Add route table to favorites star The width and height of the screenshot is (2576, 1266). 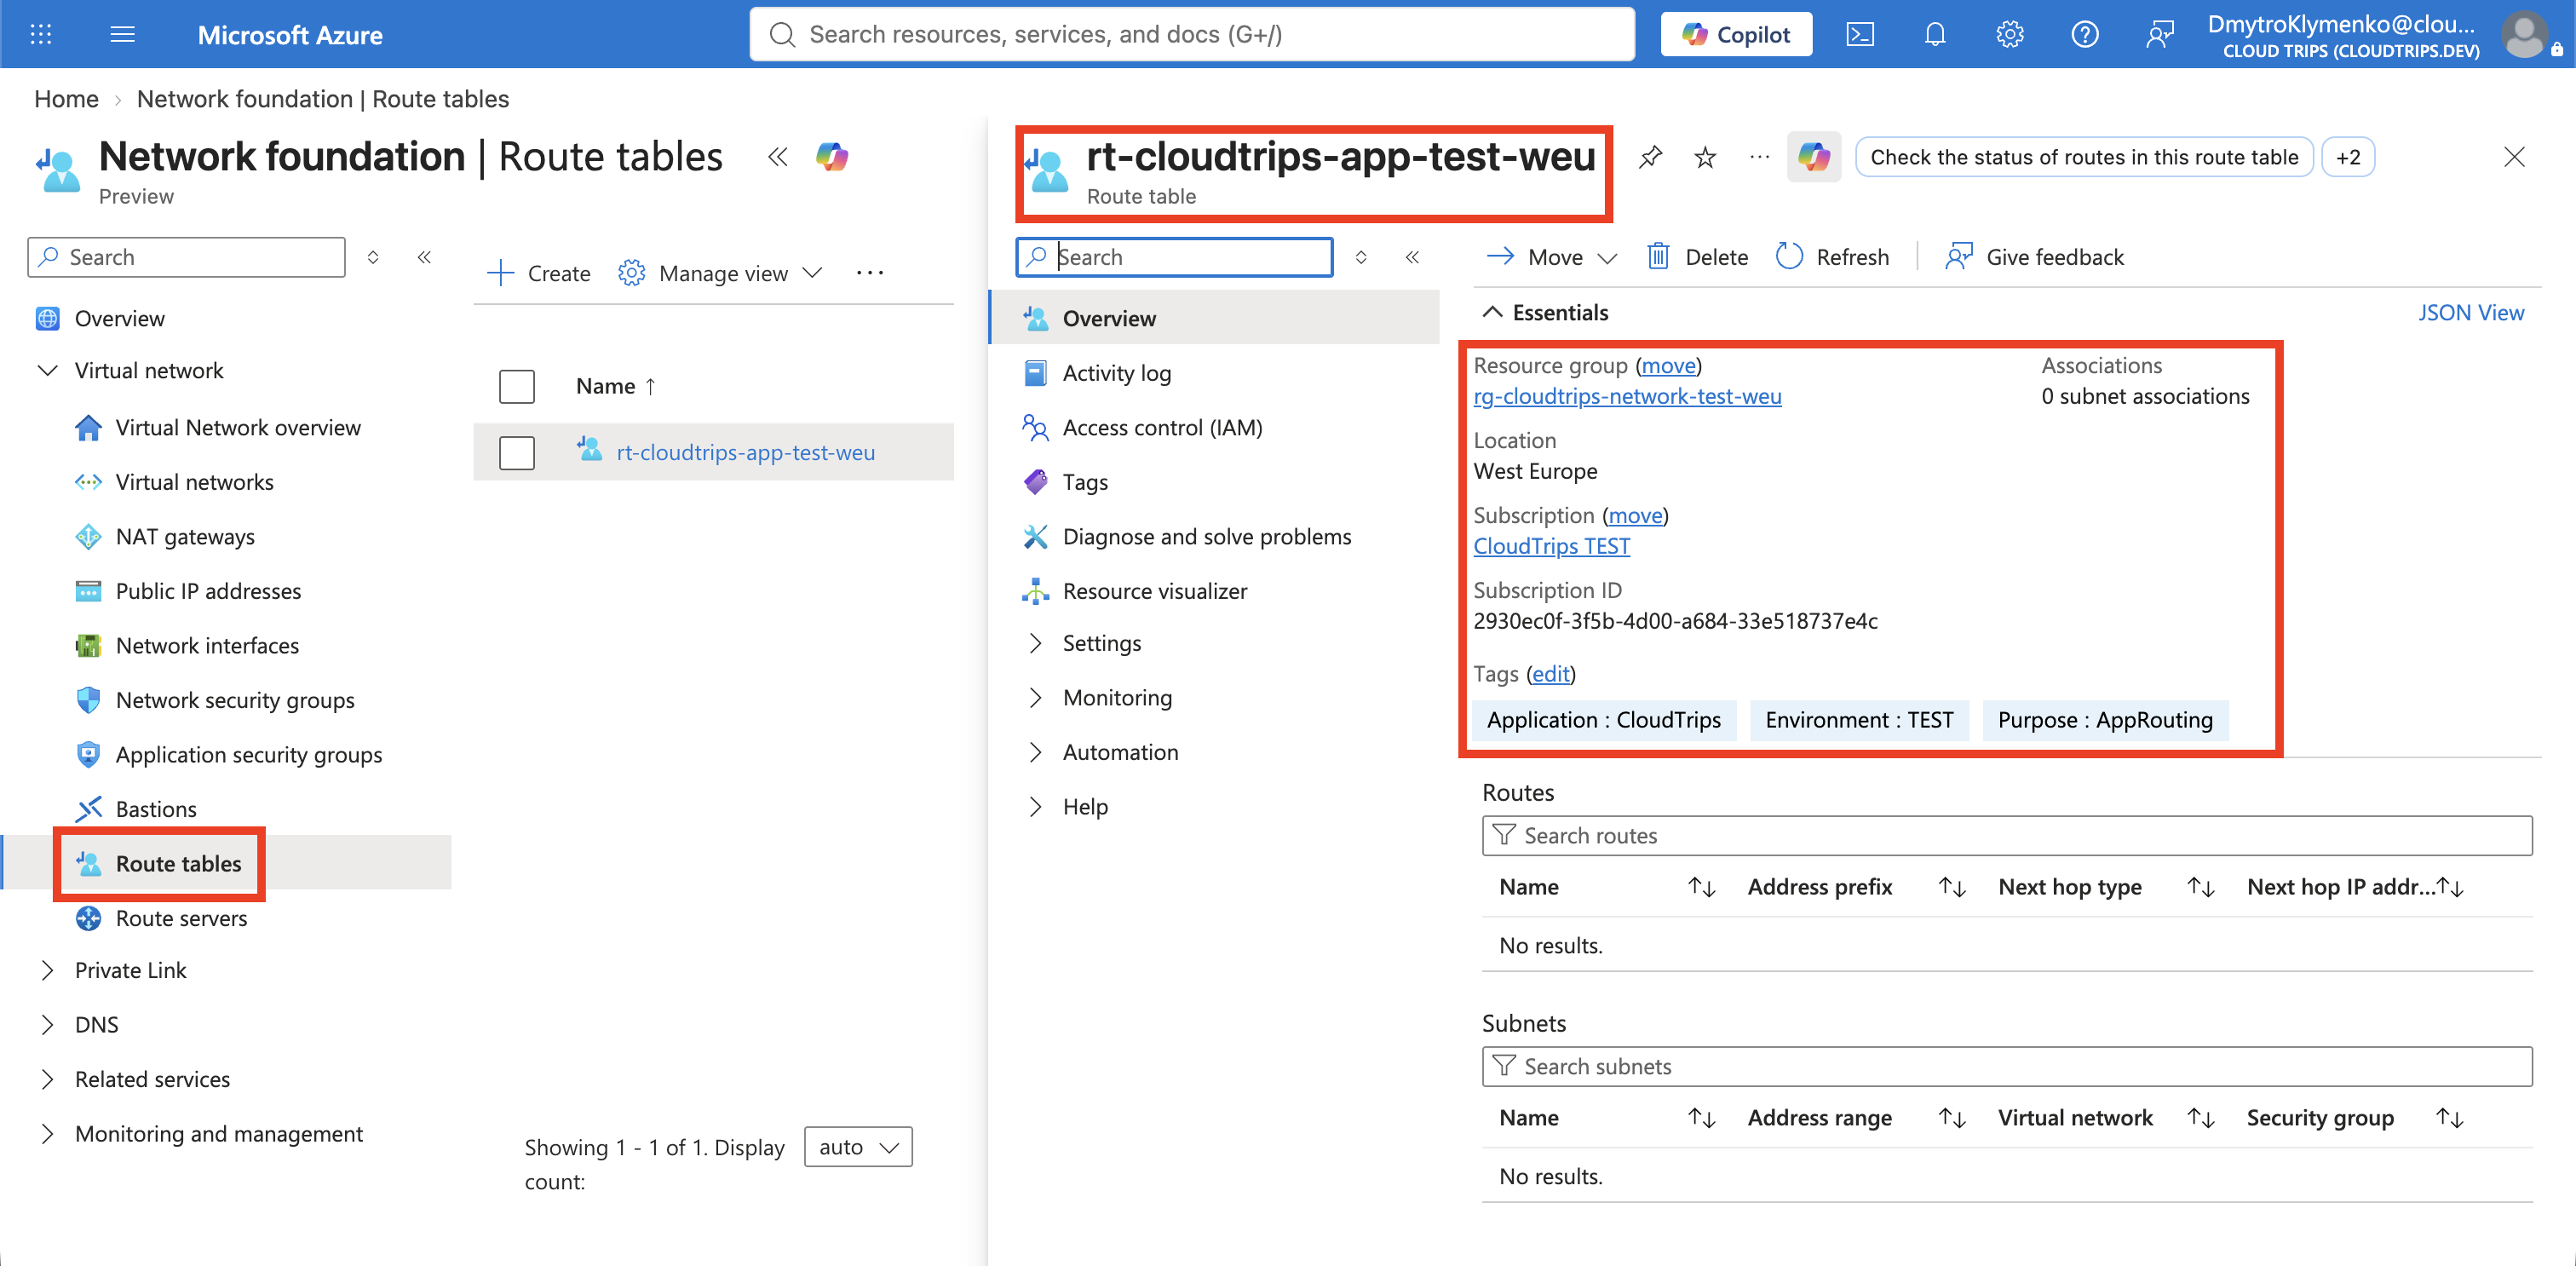pyautogui.click(x=1706, y=157)
